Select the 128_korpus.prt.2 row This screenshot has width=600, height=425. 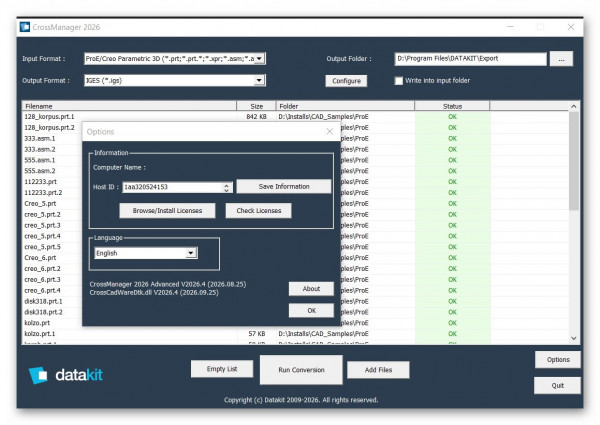49,127
